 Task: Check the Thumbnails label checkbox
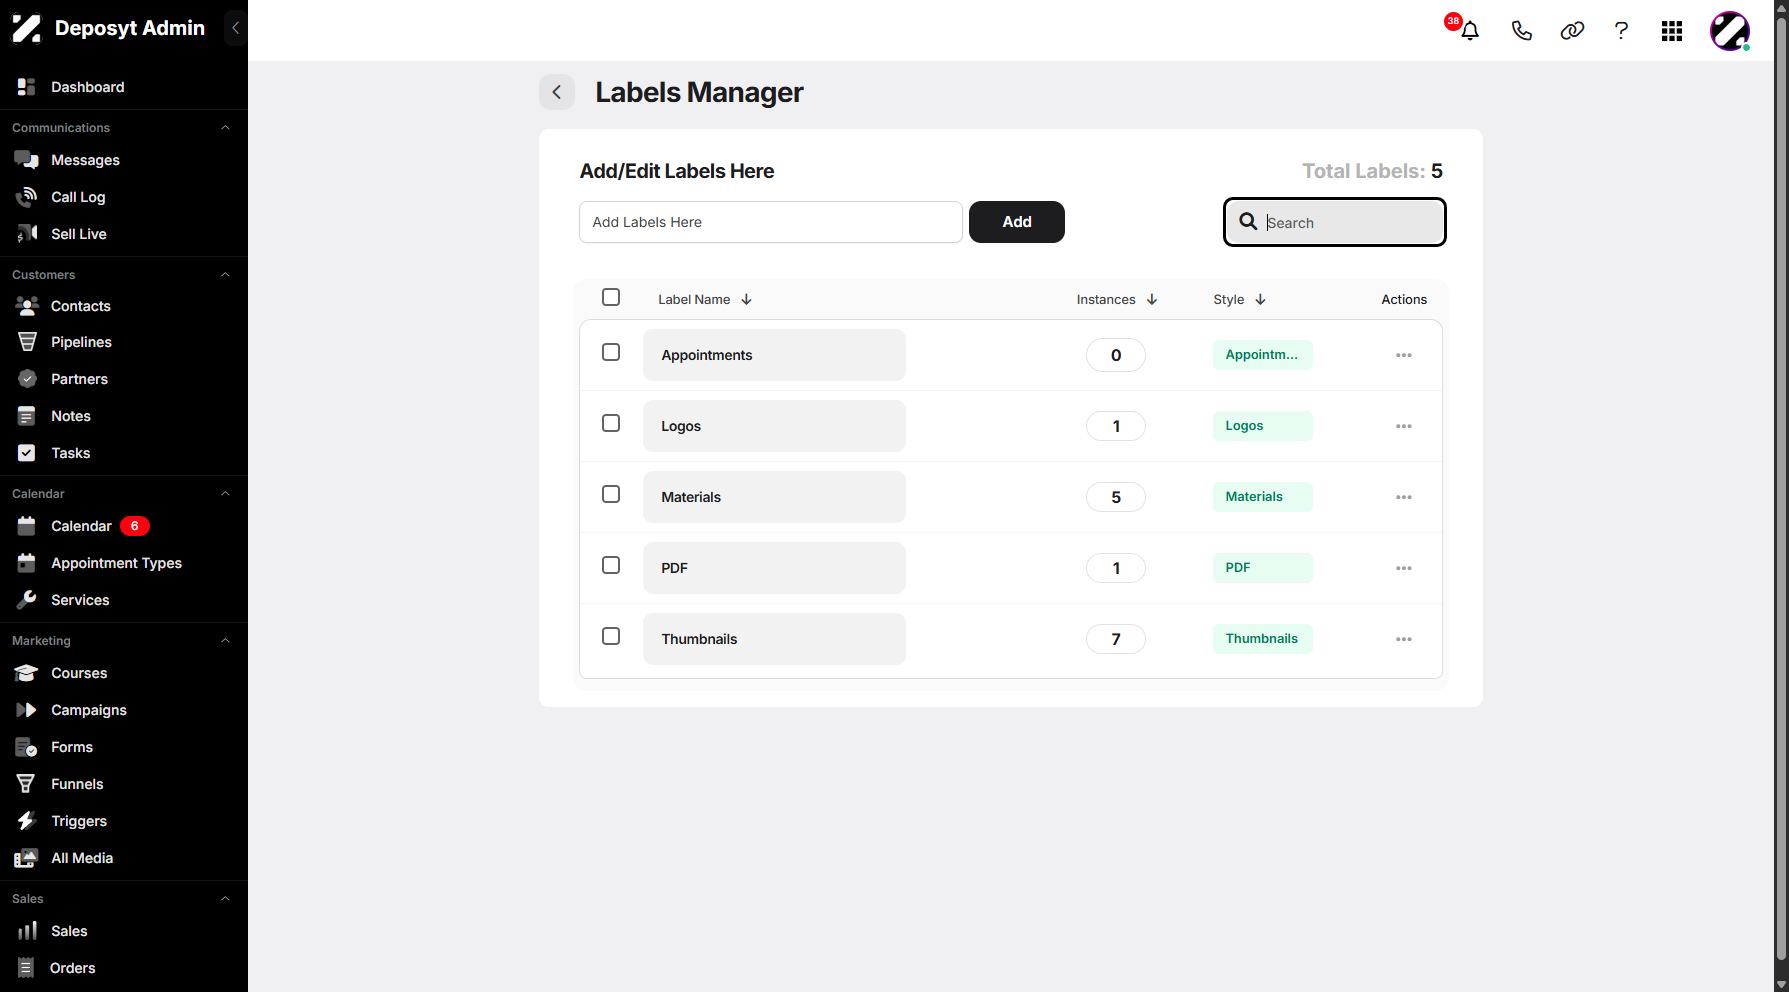coord(611,636)
